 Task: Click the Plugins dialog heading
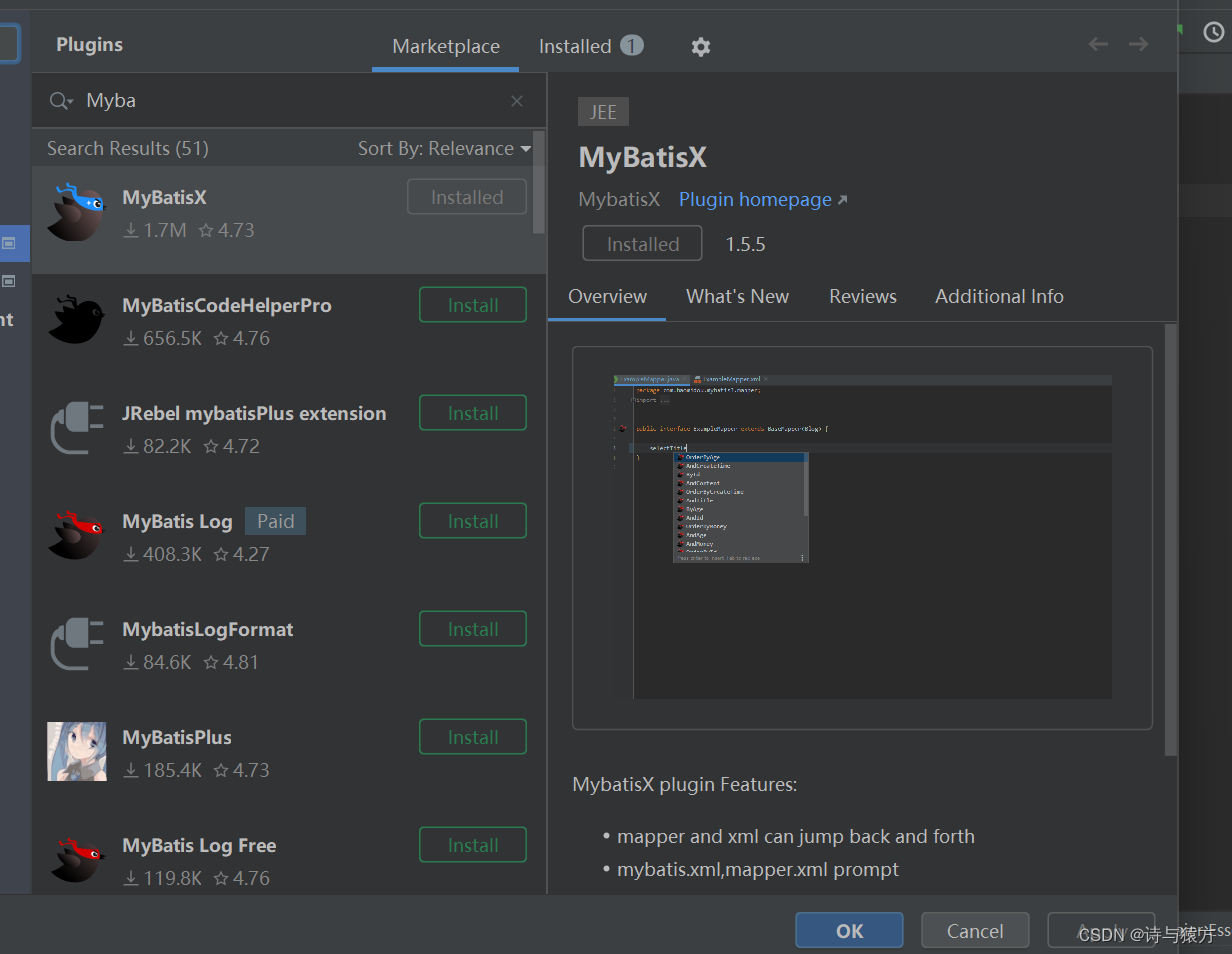(89, 45)
